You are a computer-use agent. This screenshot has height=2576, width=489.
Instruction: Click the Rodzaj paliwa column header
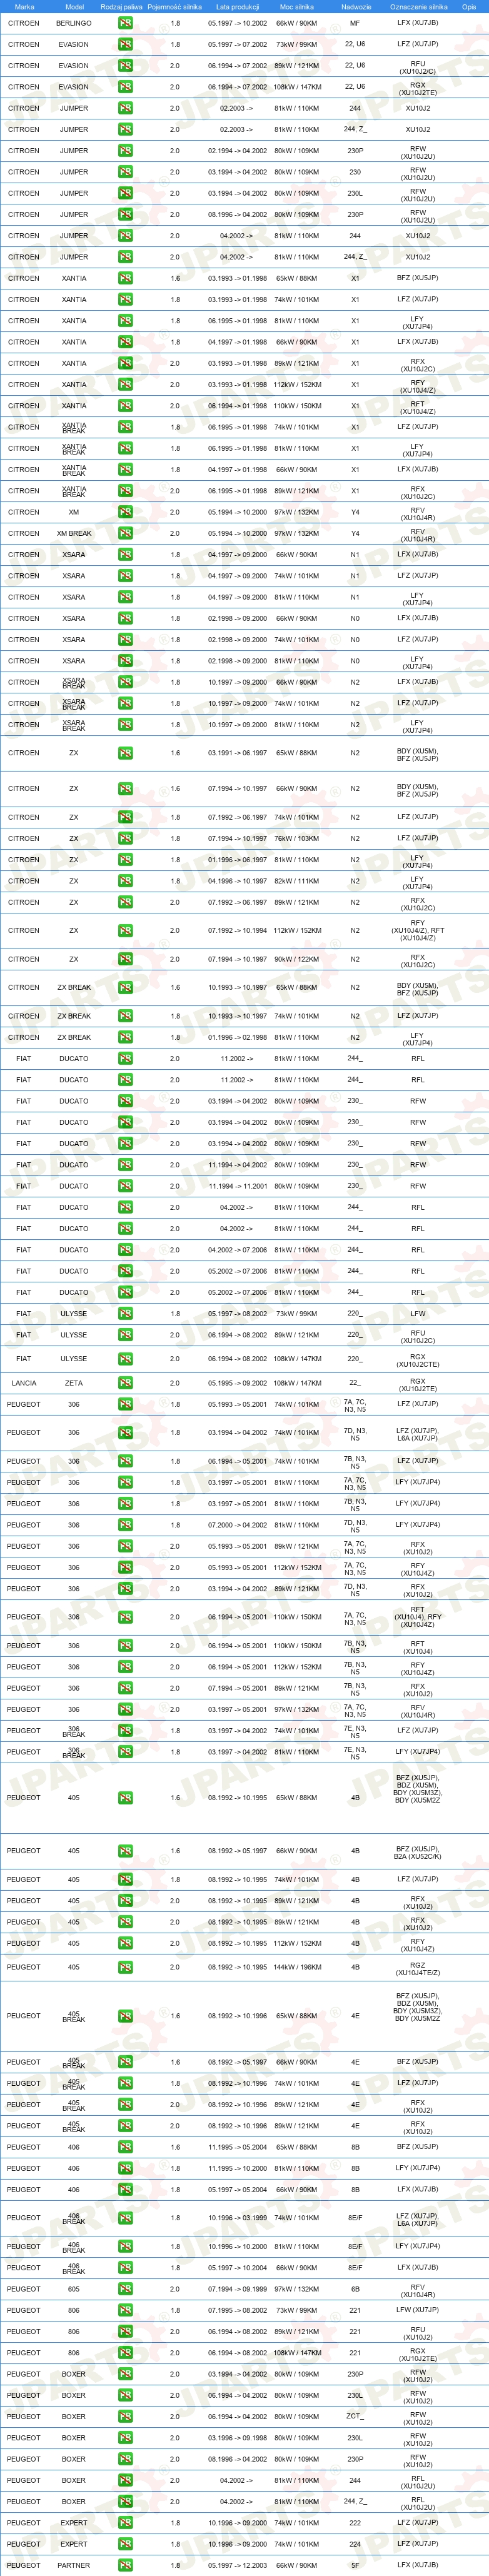(x=122, y=6)
